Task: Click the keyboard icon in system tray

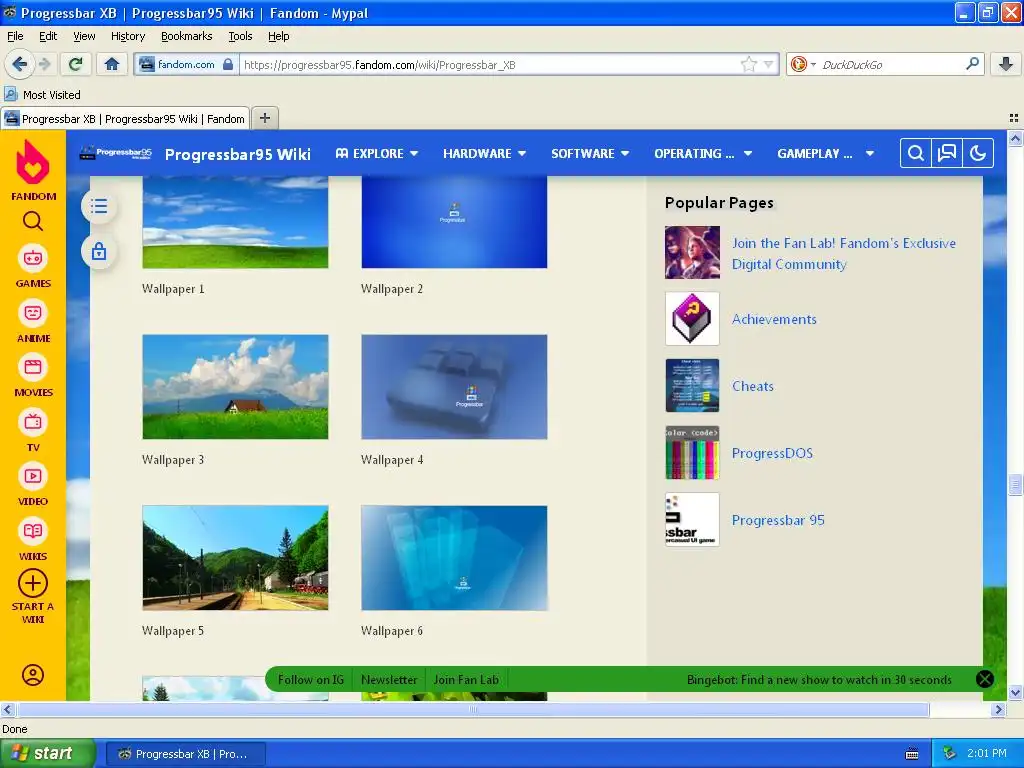Action: point(912,754)
